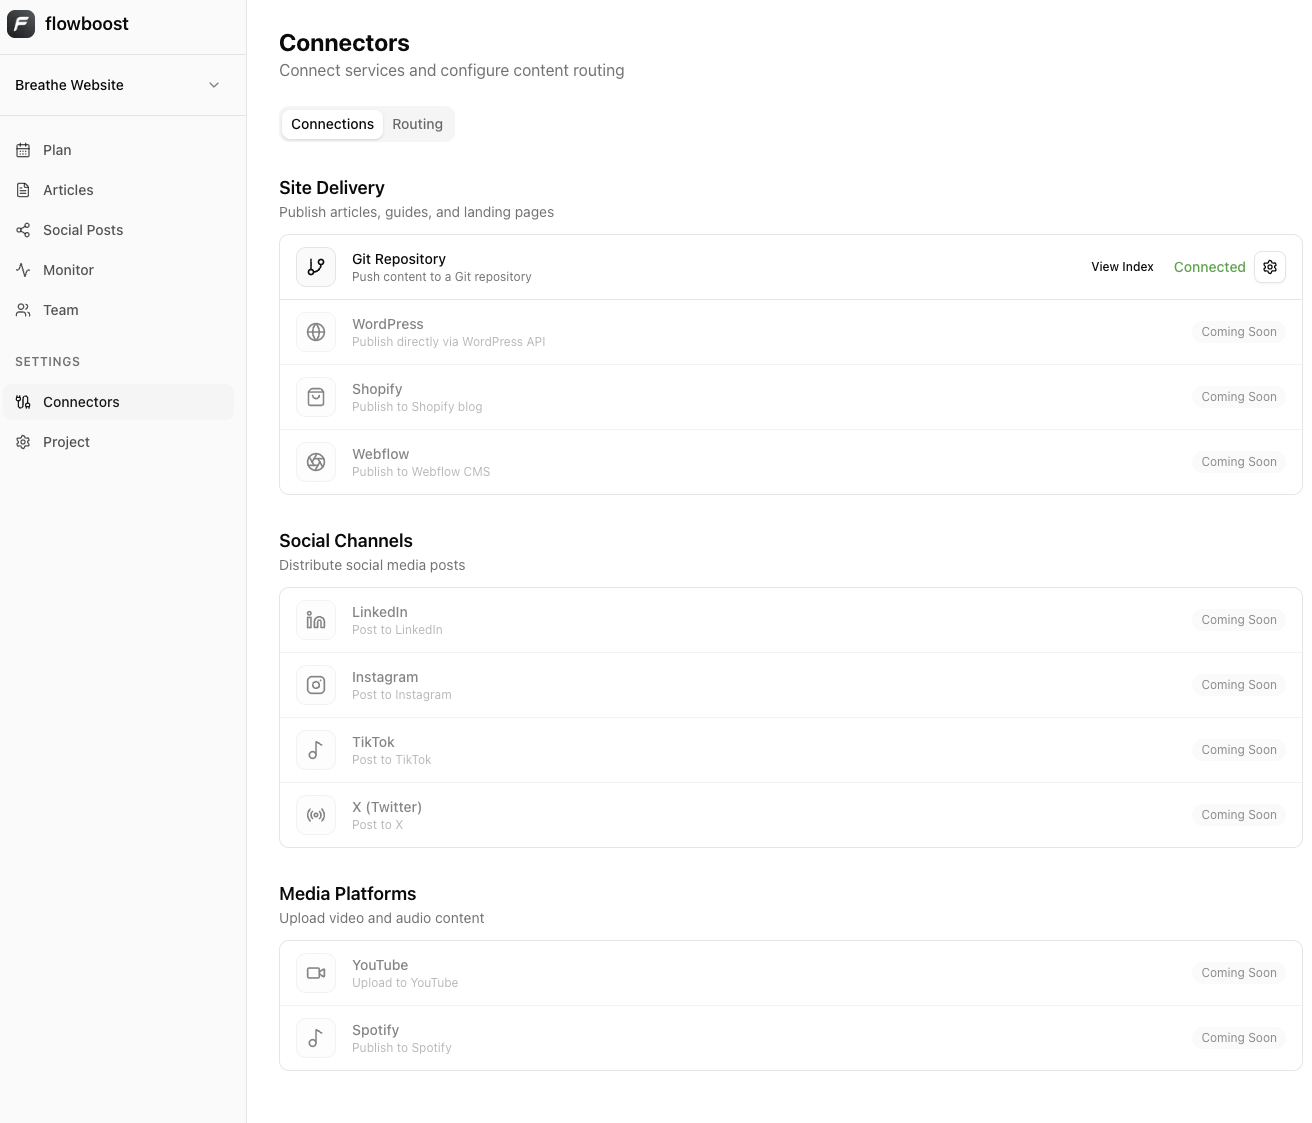Click the Connected status label

[x=1209, y=267]
